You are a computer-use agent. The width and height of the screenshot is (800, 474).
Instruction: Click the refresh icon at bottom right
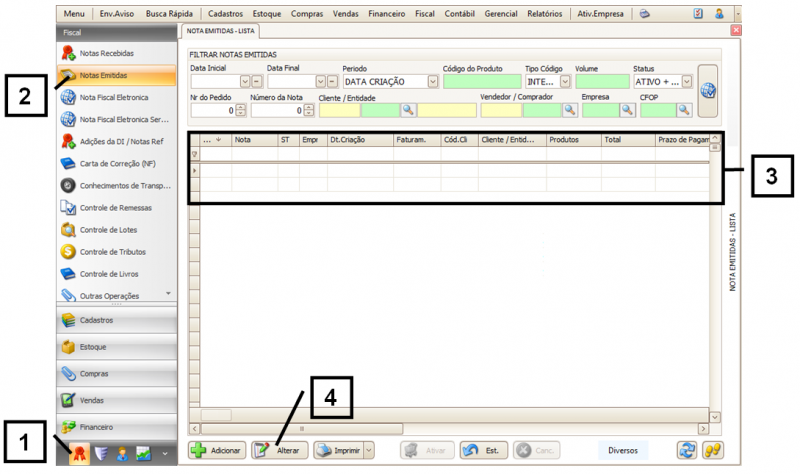(688, 450)
